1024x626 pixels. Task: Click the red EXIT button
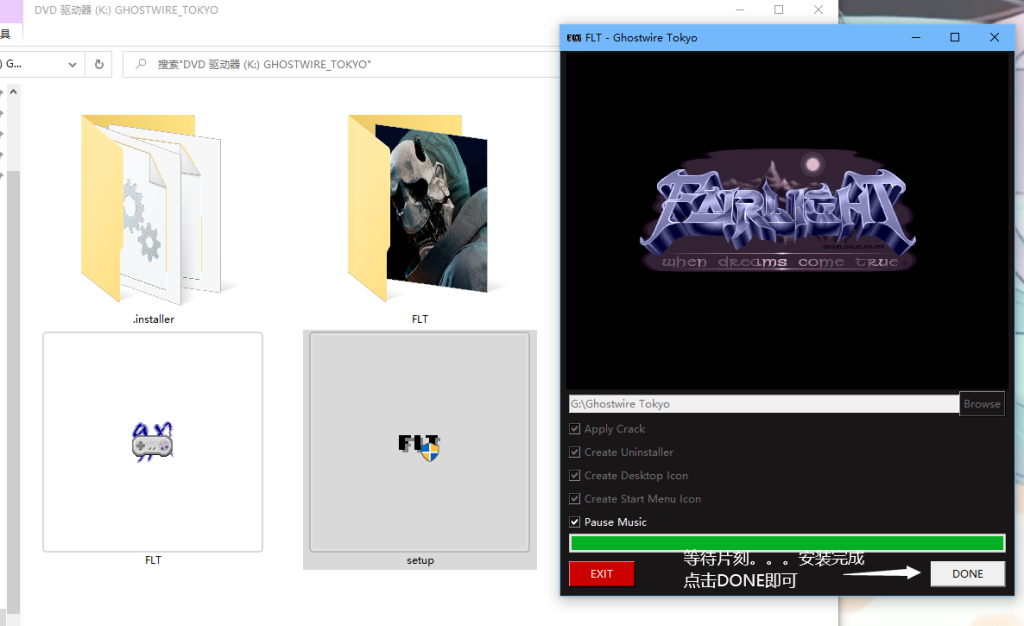[601, 574]
